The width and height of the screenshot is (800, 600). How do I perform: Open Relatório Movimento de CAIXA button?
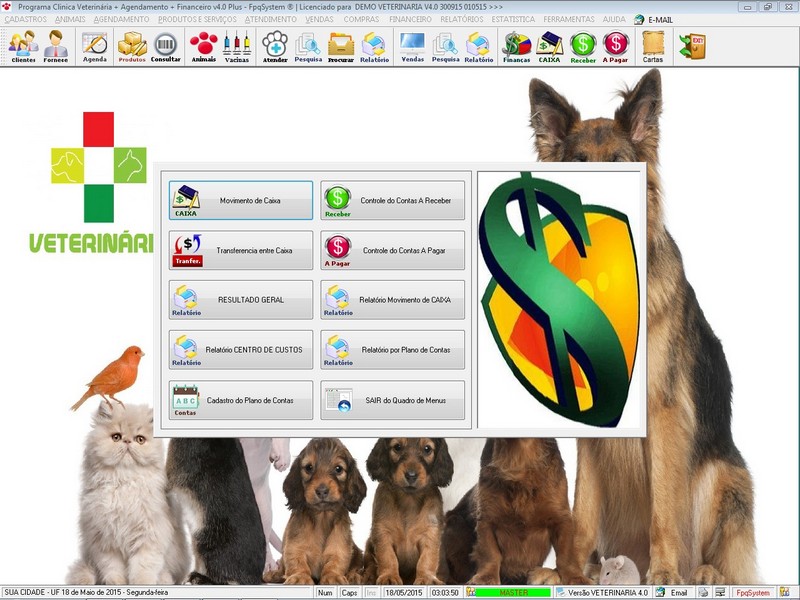(x=392, y=299)
